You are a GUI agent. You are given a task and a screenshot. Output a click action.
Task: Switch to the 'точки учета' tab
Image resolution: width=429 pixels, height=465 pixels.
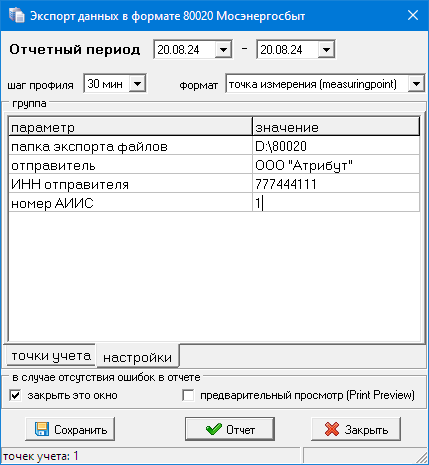click(x=51, y=356)
